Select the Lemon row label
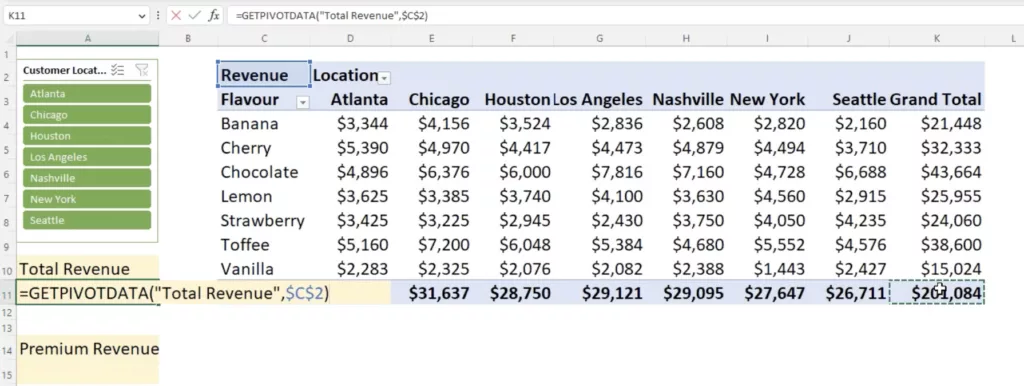This screenshot has width=1024, height=386. pyautogui.click(x=246, y=196)
